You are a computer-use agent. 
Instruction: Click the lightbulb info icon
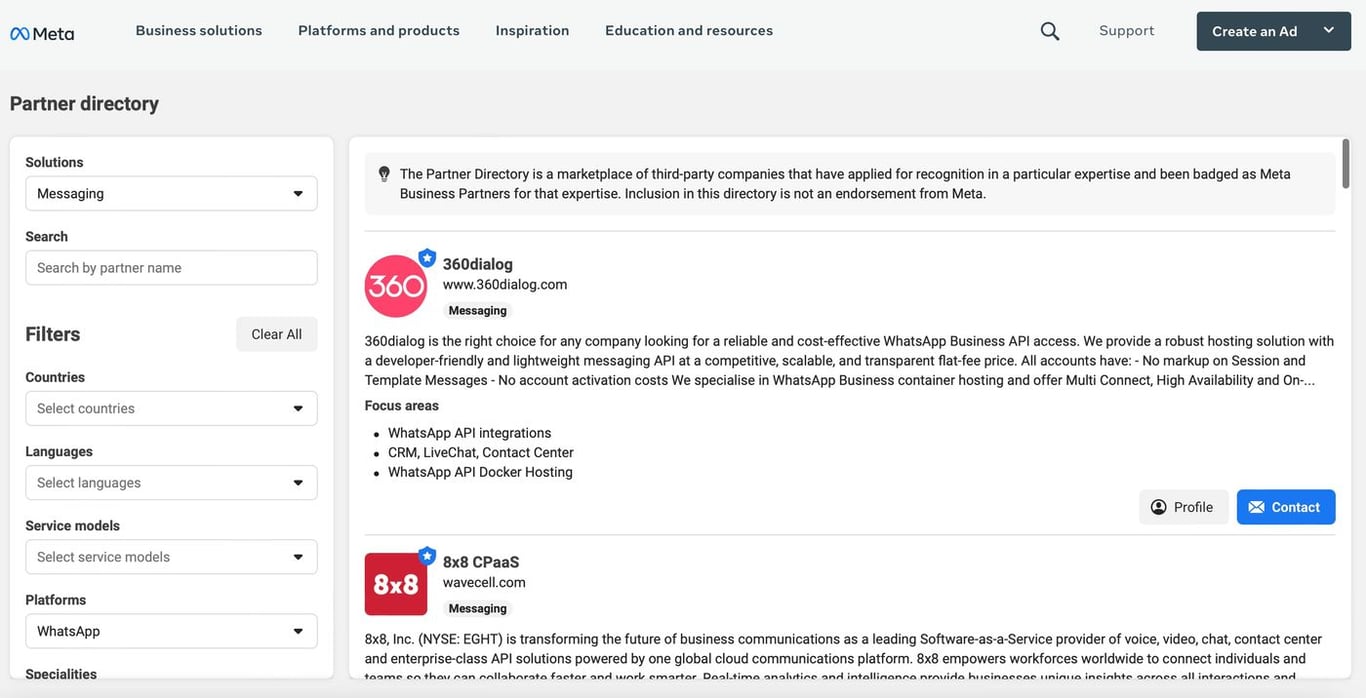point(384,174)
